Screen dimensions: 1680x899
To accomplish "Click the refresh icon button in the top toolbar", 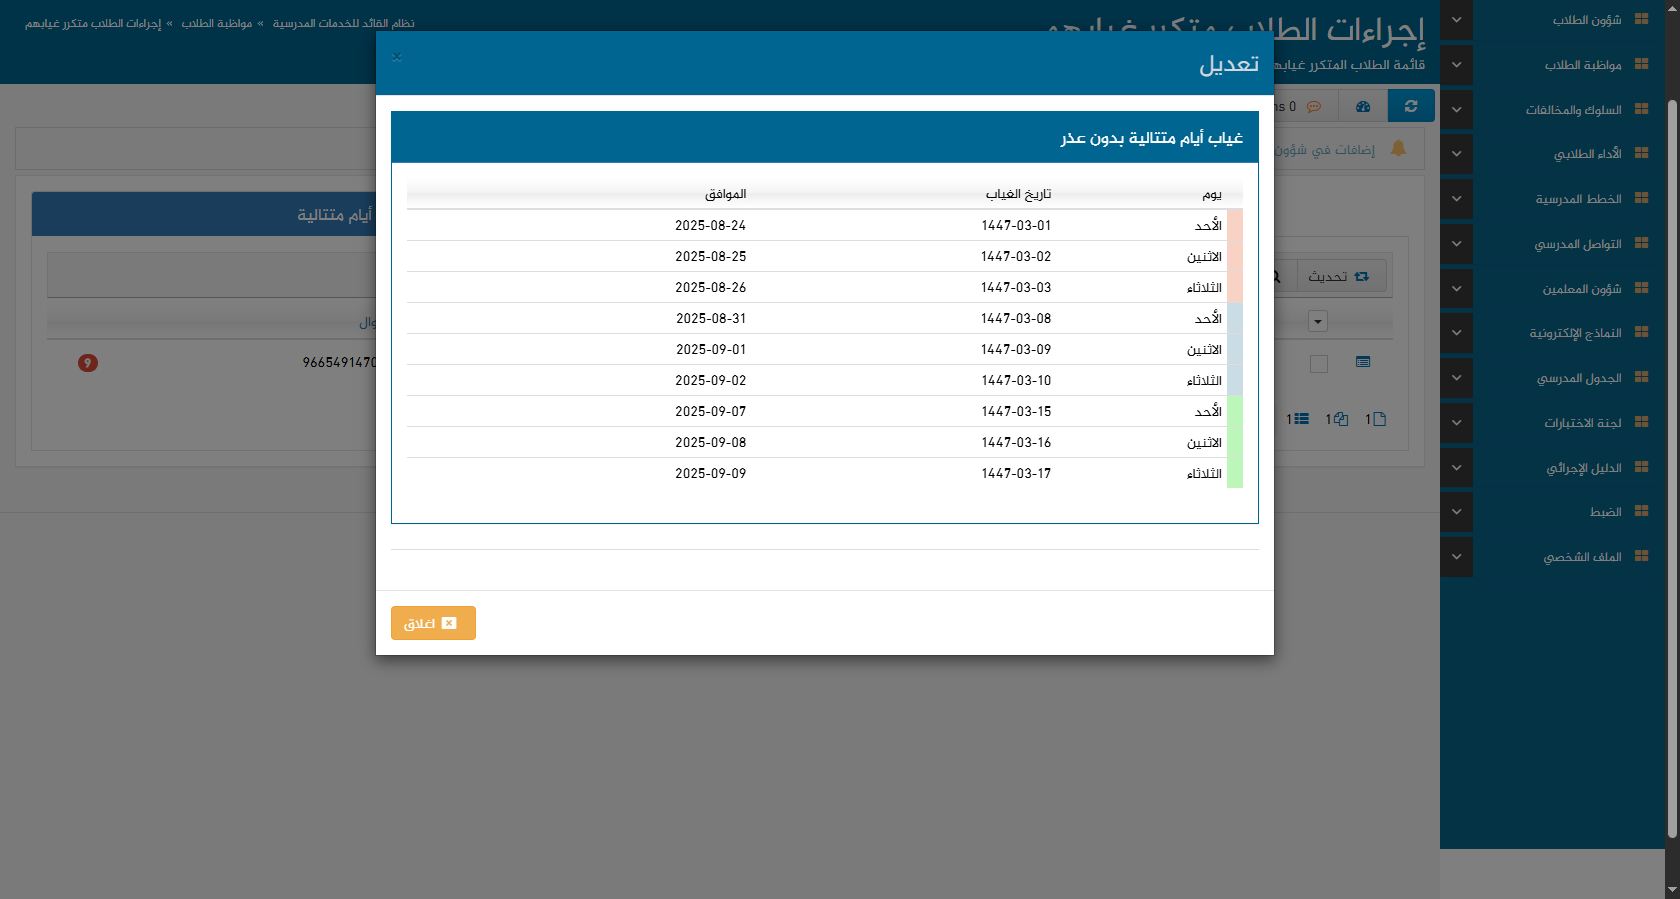I will 1410,106.
